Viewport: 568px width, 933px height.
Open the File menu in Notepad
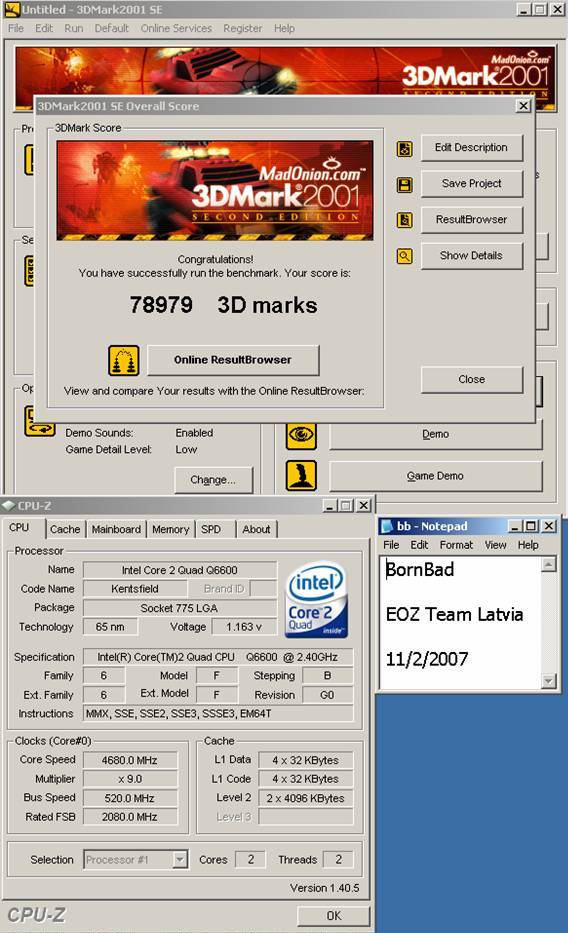pyautogui.click(x=391, y=545)
